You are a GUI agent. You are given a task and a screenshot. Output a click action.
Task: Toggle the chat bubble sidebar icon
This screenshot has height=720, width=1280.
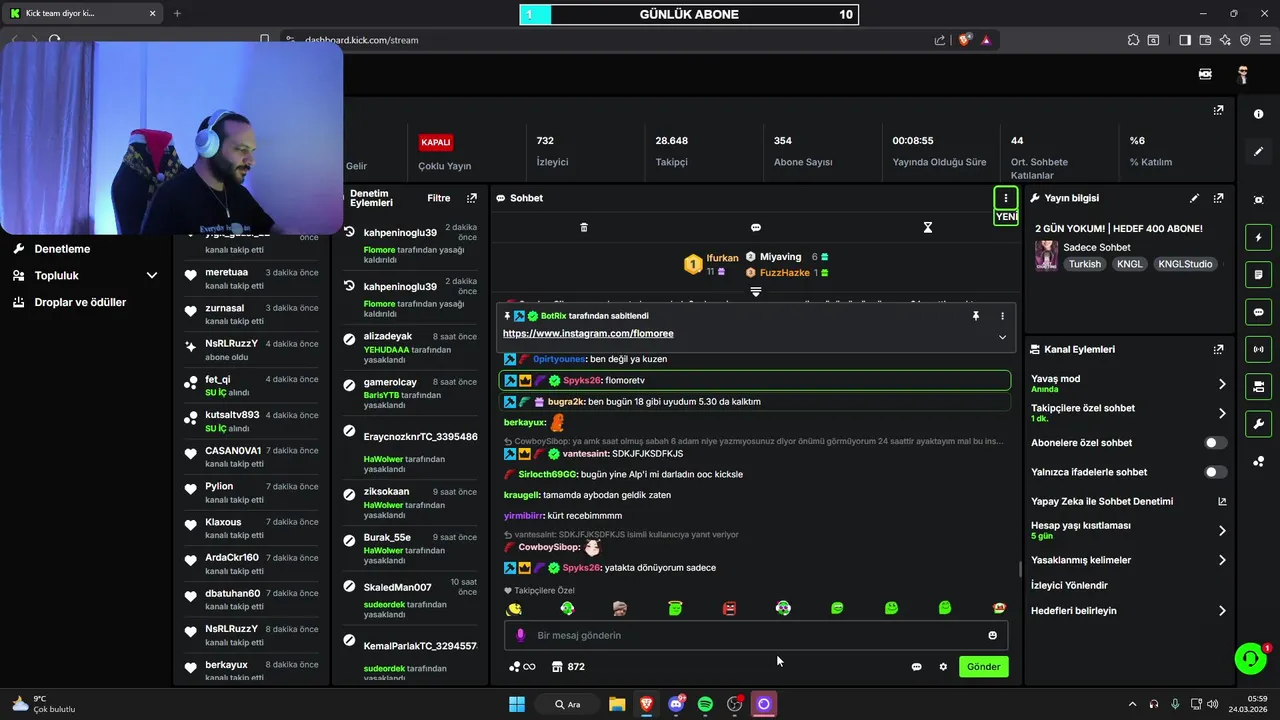pos(1258,312)
